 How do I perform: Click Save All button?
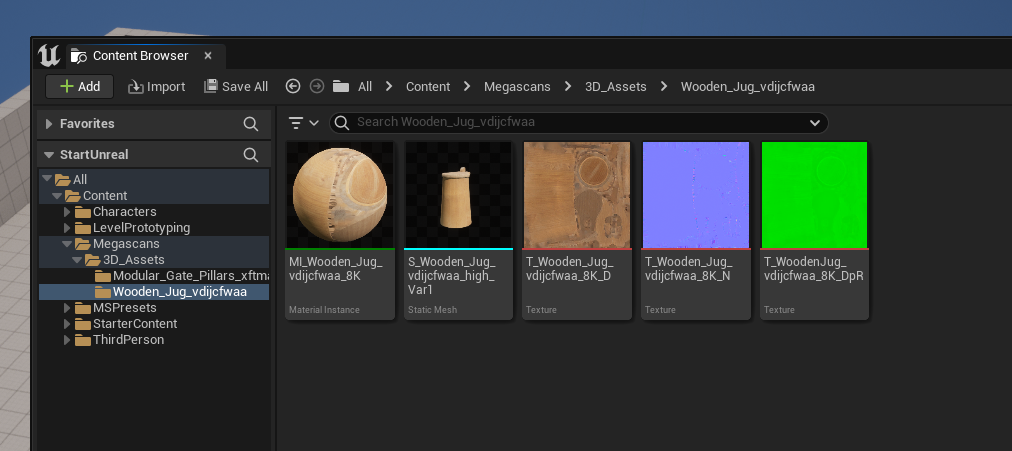236,86
